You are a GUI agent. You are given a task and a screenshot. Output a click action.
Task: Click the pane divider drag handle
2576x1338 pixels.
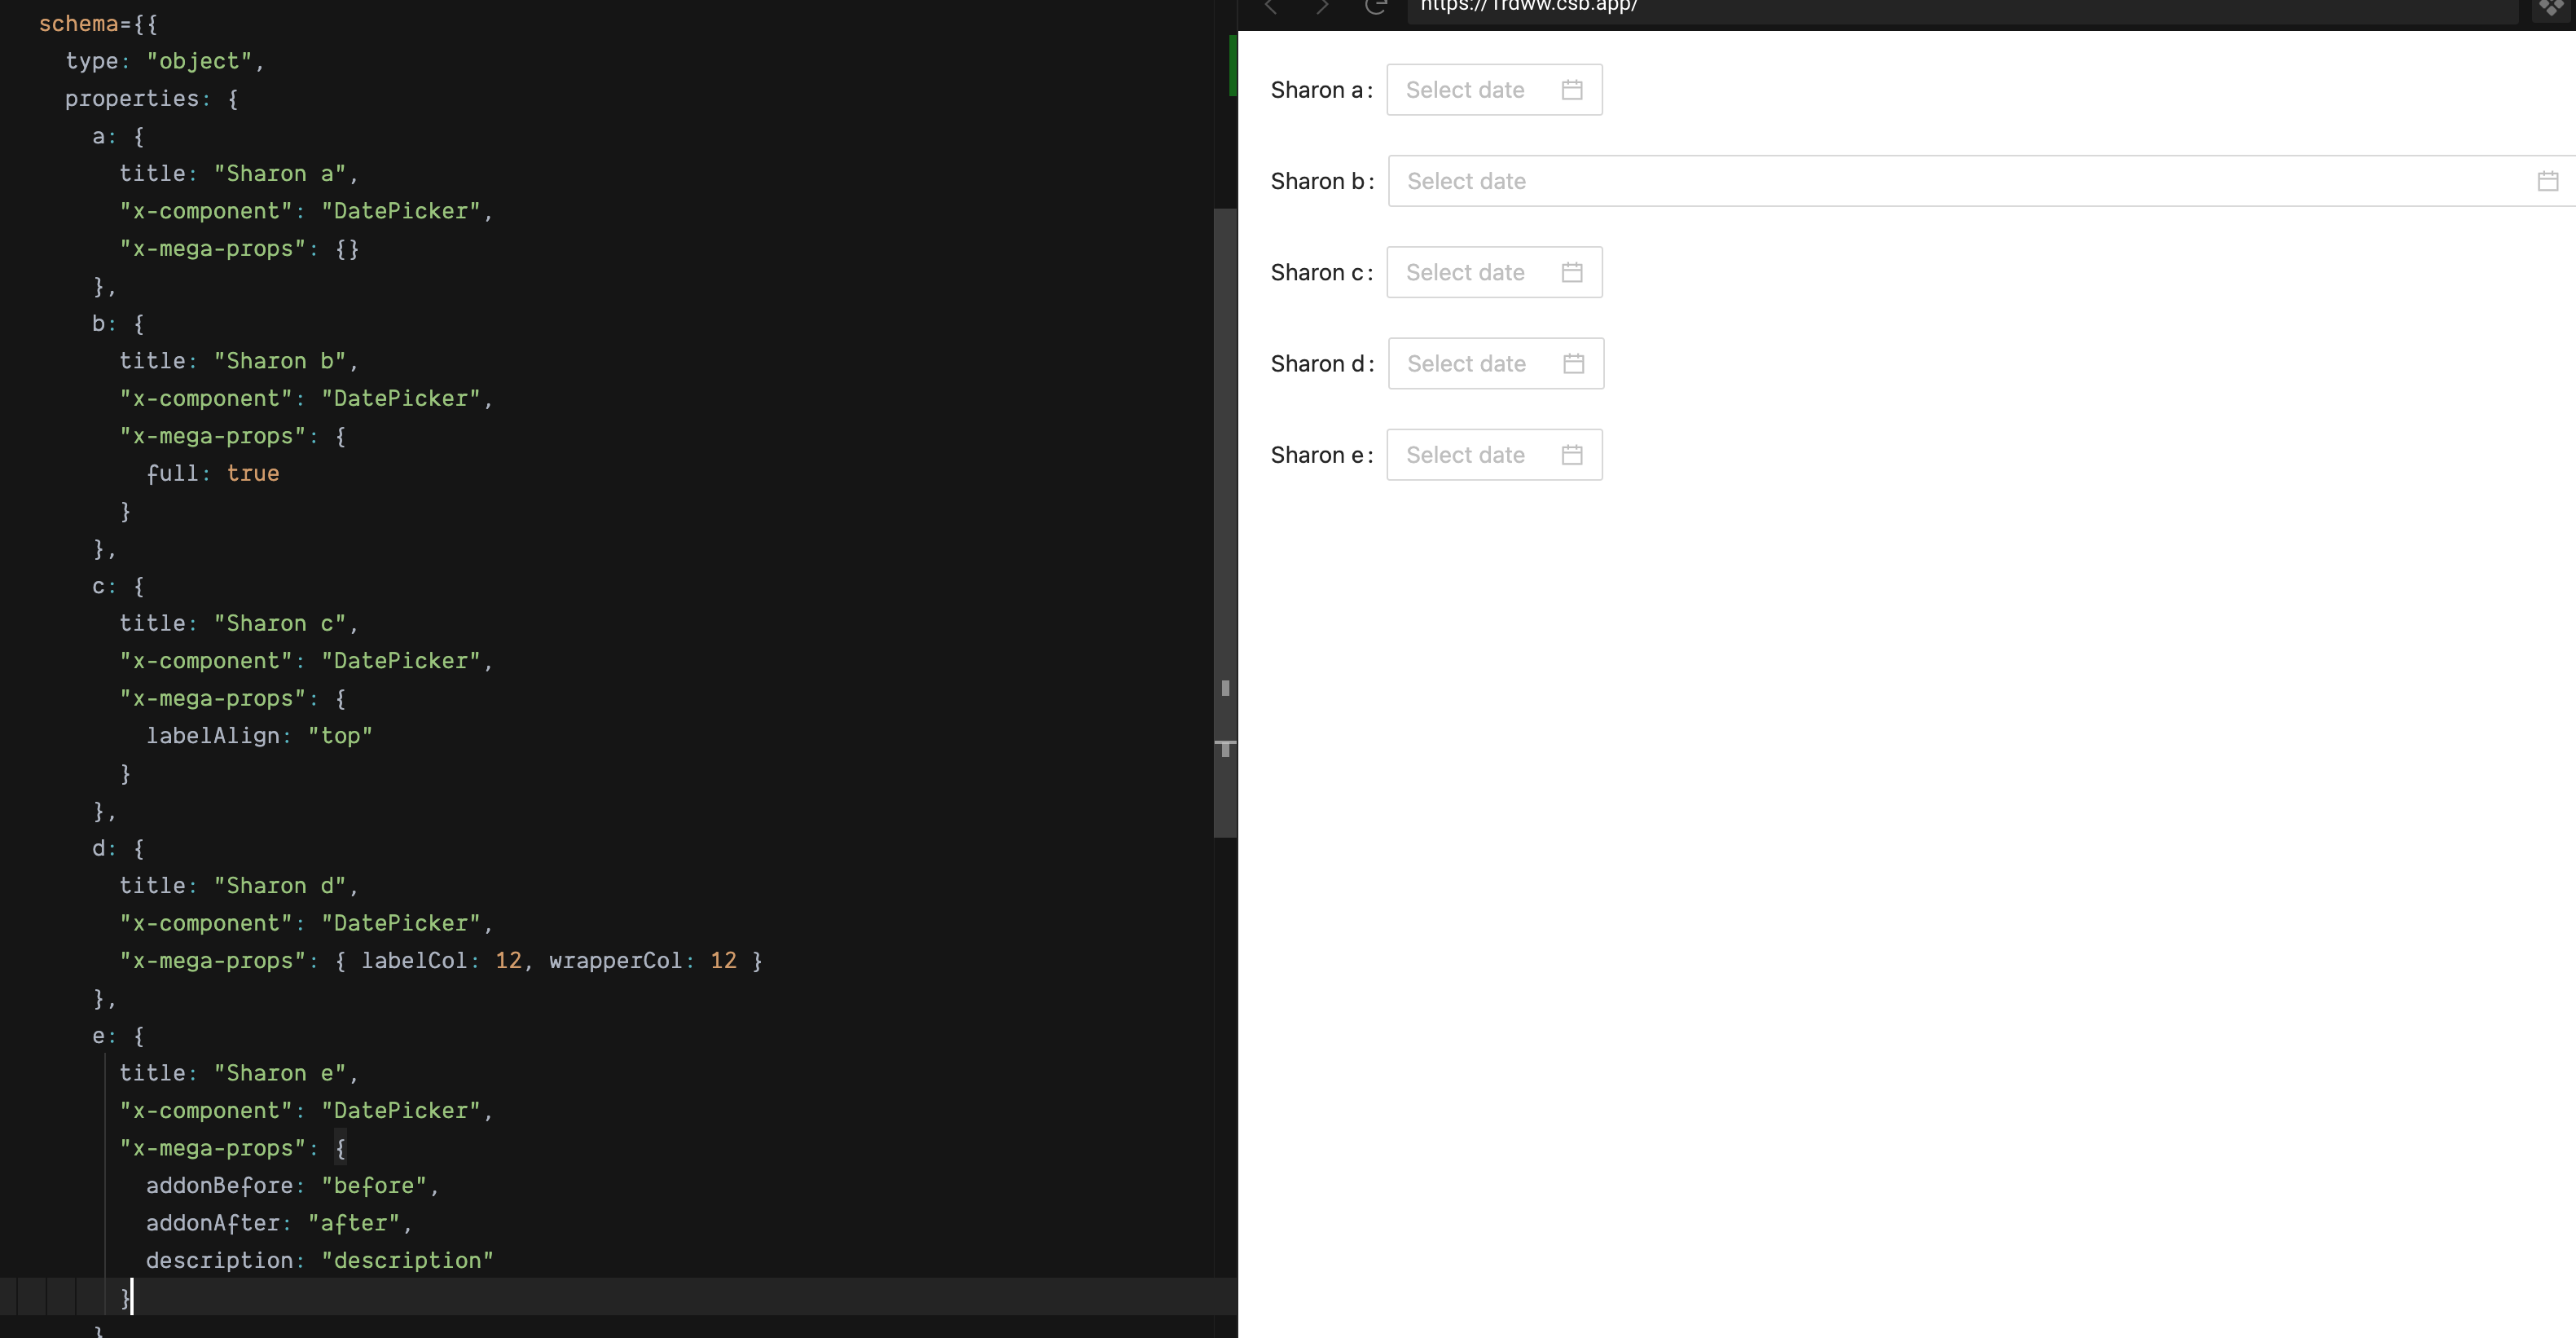[1226, 688]
